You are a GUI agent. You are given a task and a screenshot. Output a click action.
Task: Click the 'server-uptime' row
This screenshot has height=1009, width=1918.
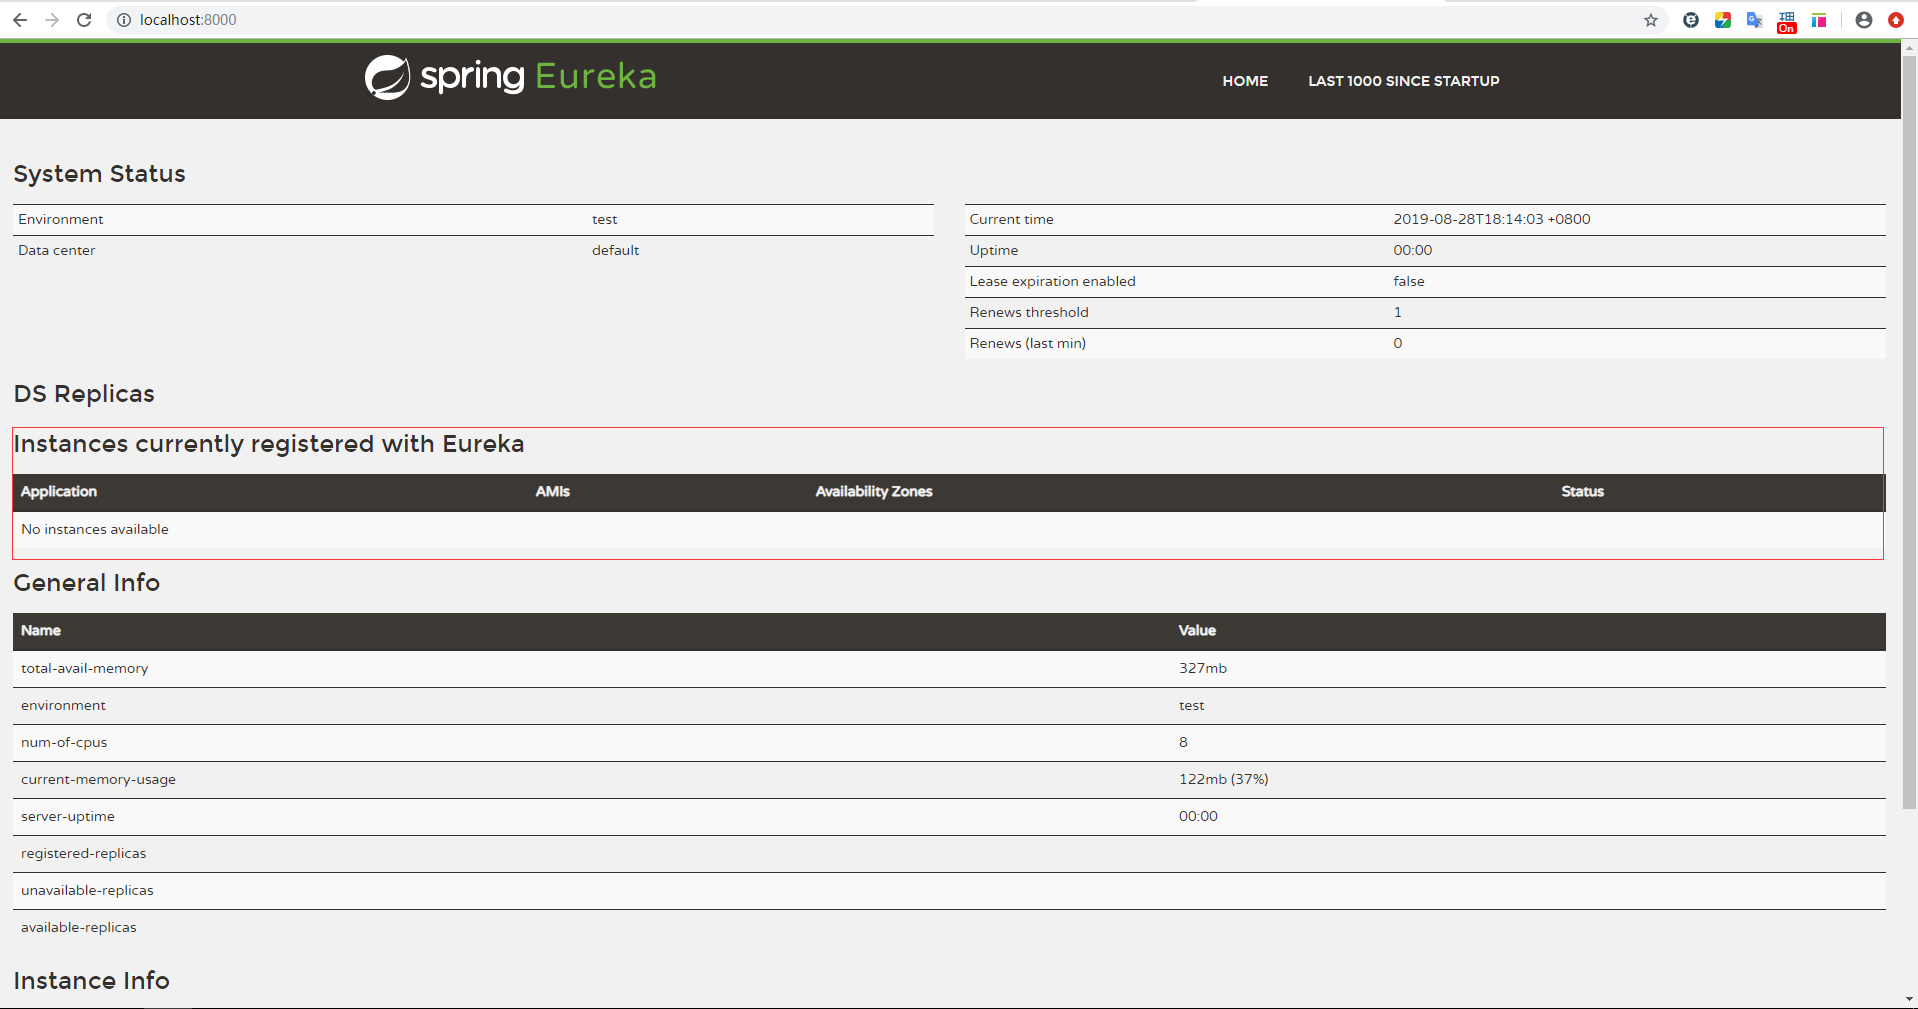click(x=949, y=817)
